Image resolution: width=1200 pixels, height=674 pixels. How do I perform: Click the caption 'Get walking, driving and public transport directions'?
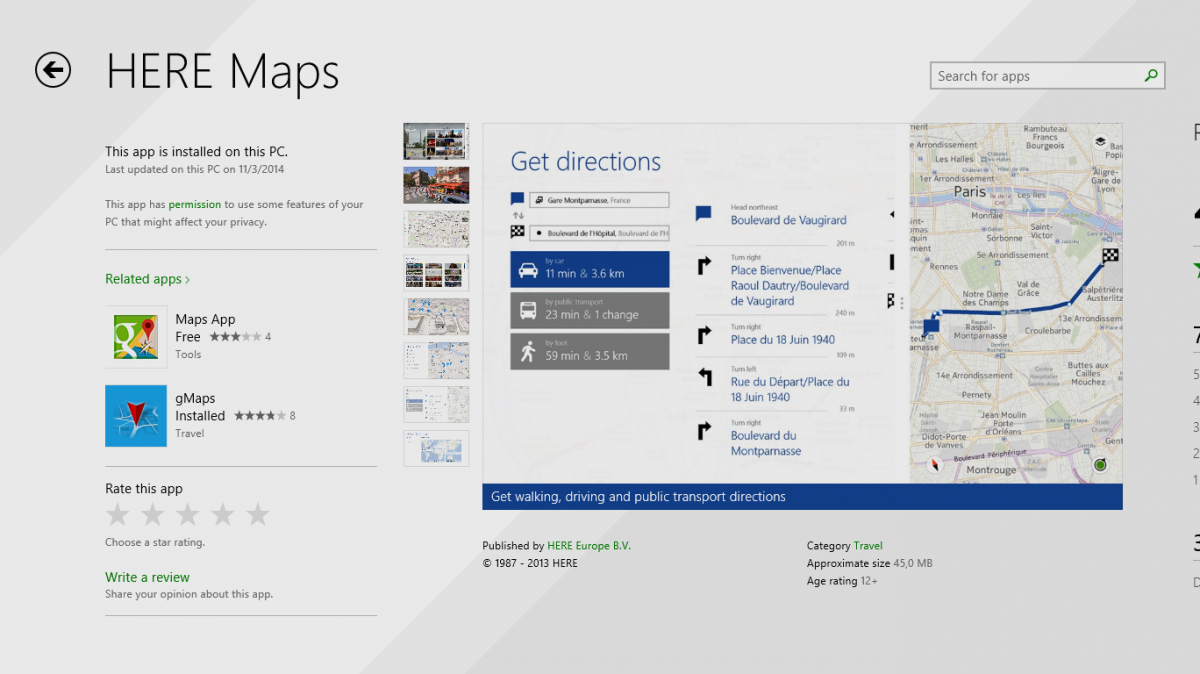(638, 497)
